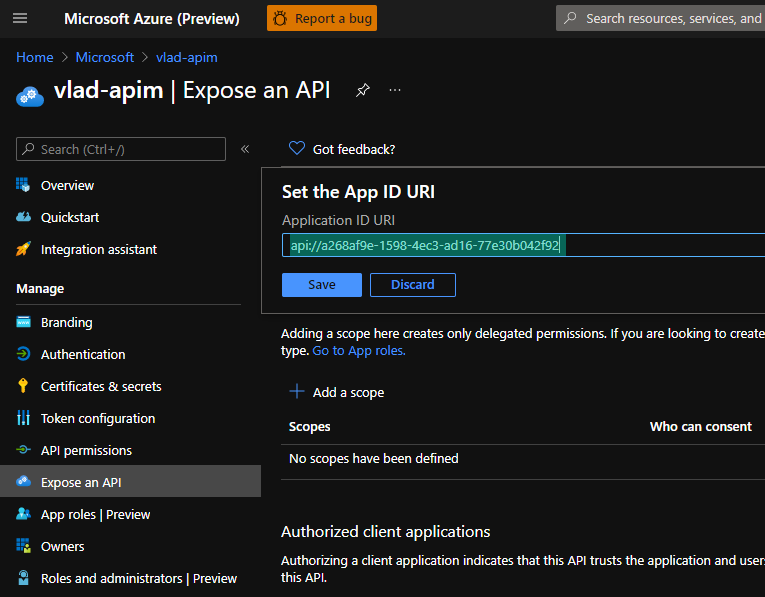Click the Got feedback heart icon
The image size is (765, 597).
click(296, 148)
